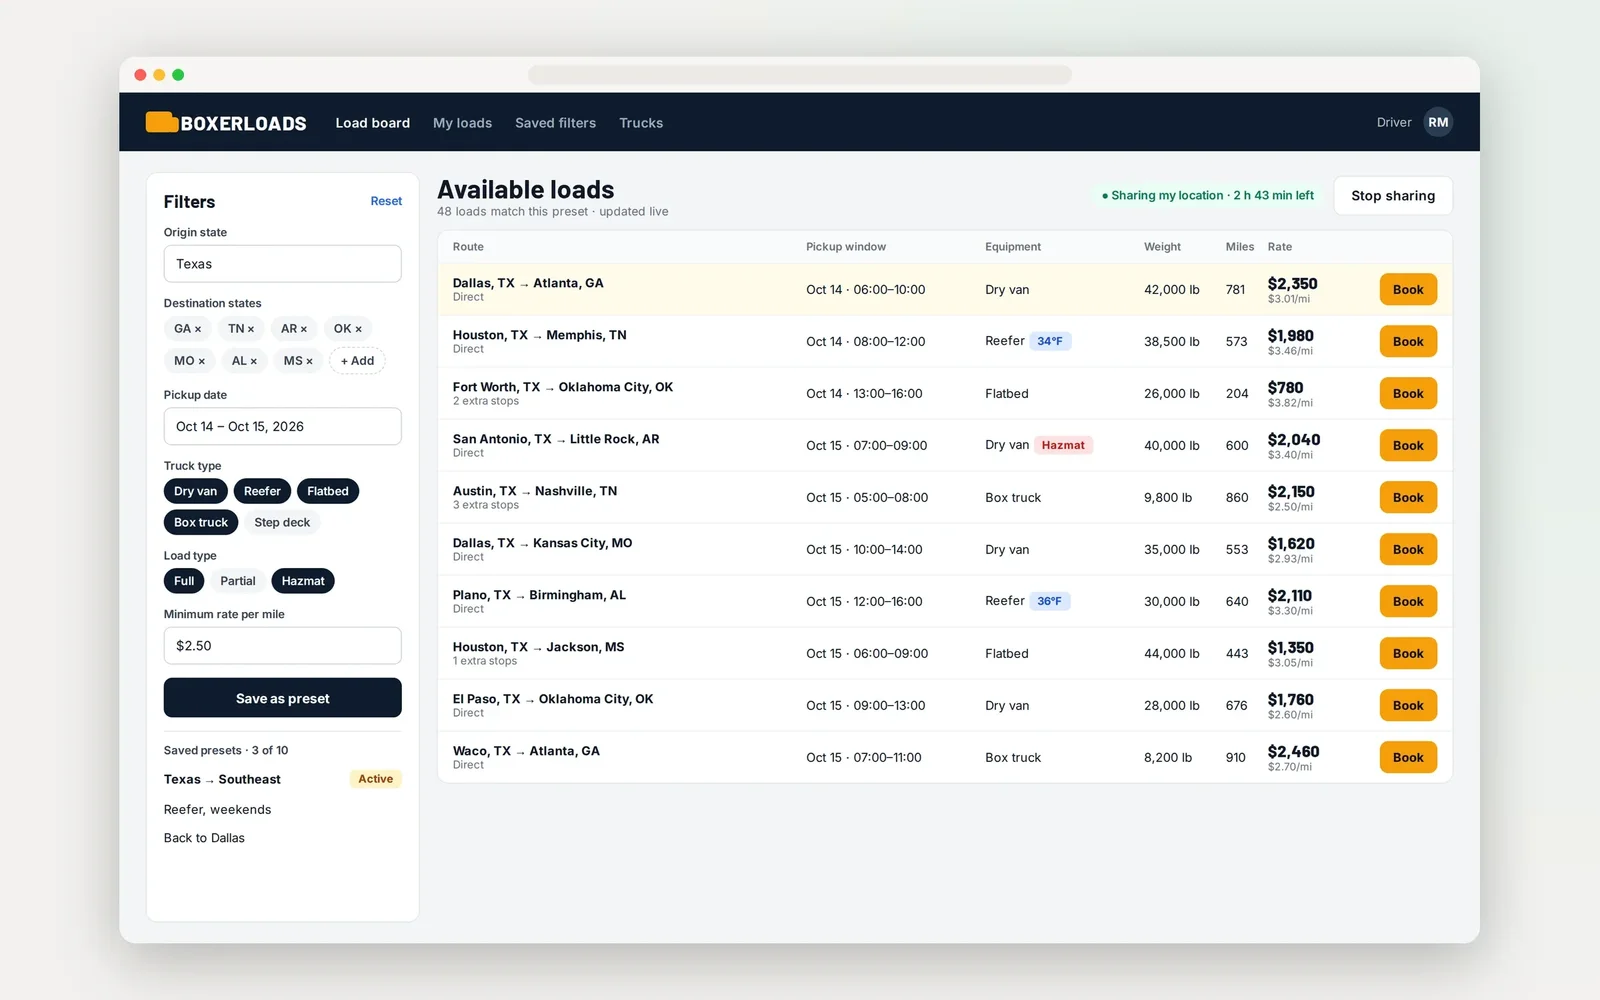Sort the table by Rate column

coord(1280,247)
